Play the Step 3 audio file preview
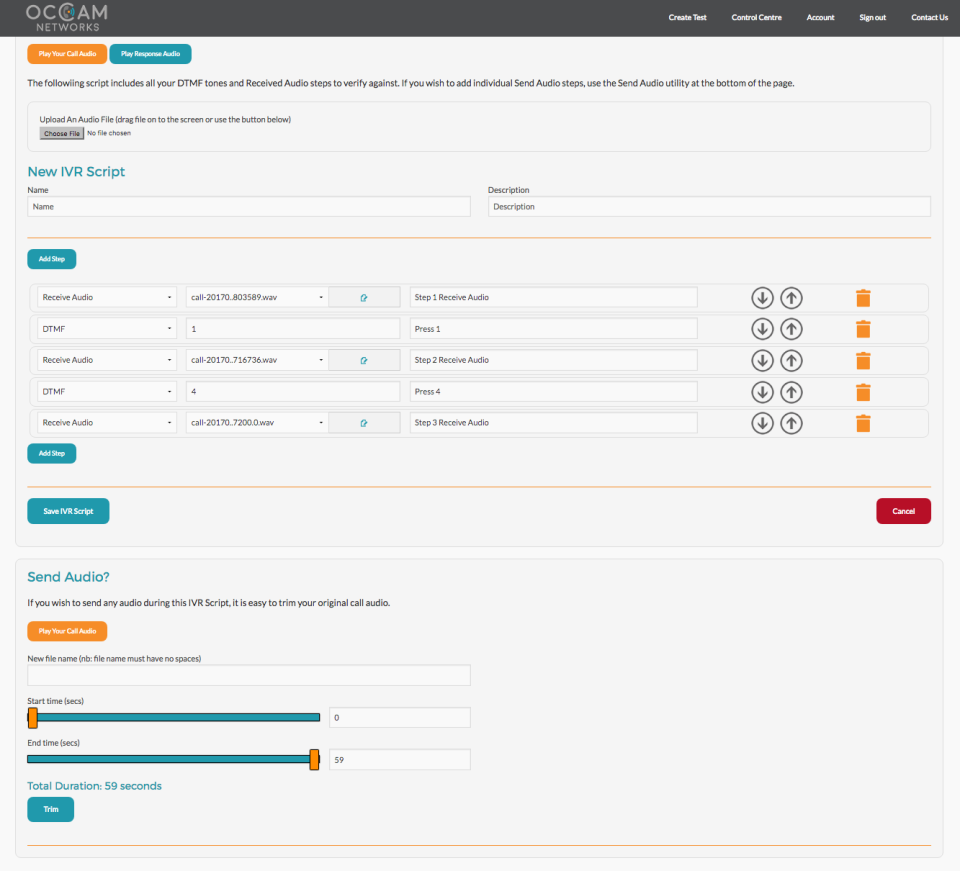The height and width of the screenshot is (871, 960). coord(363,422)
